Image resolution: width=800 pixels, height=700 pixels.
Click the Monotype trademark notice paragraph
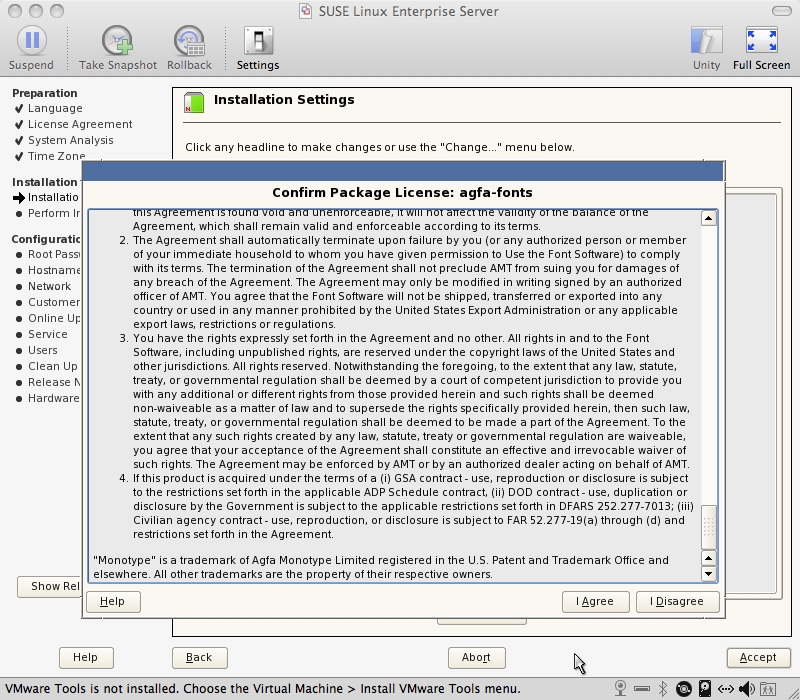click(x=381, y=567)
